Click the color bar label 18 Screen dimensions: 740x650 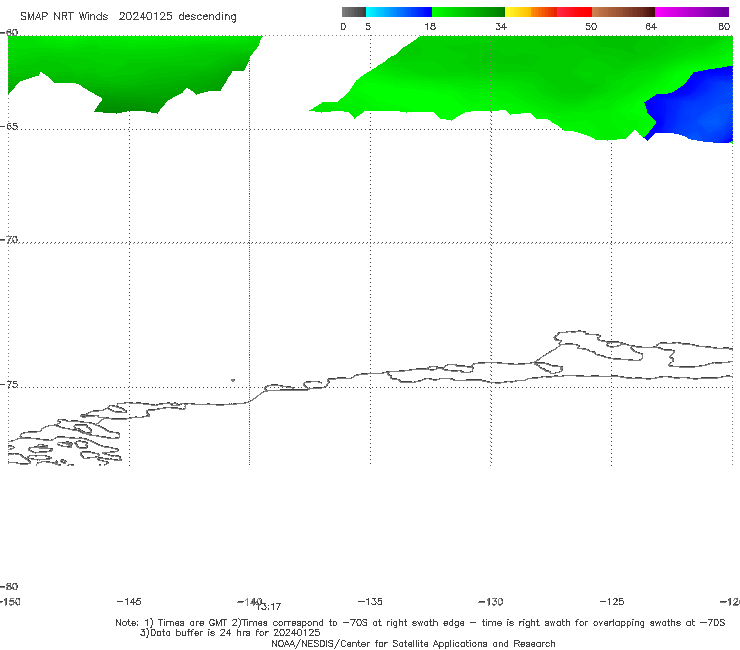[430, 27]
